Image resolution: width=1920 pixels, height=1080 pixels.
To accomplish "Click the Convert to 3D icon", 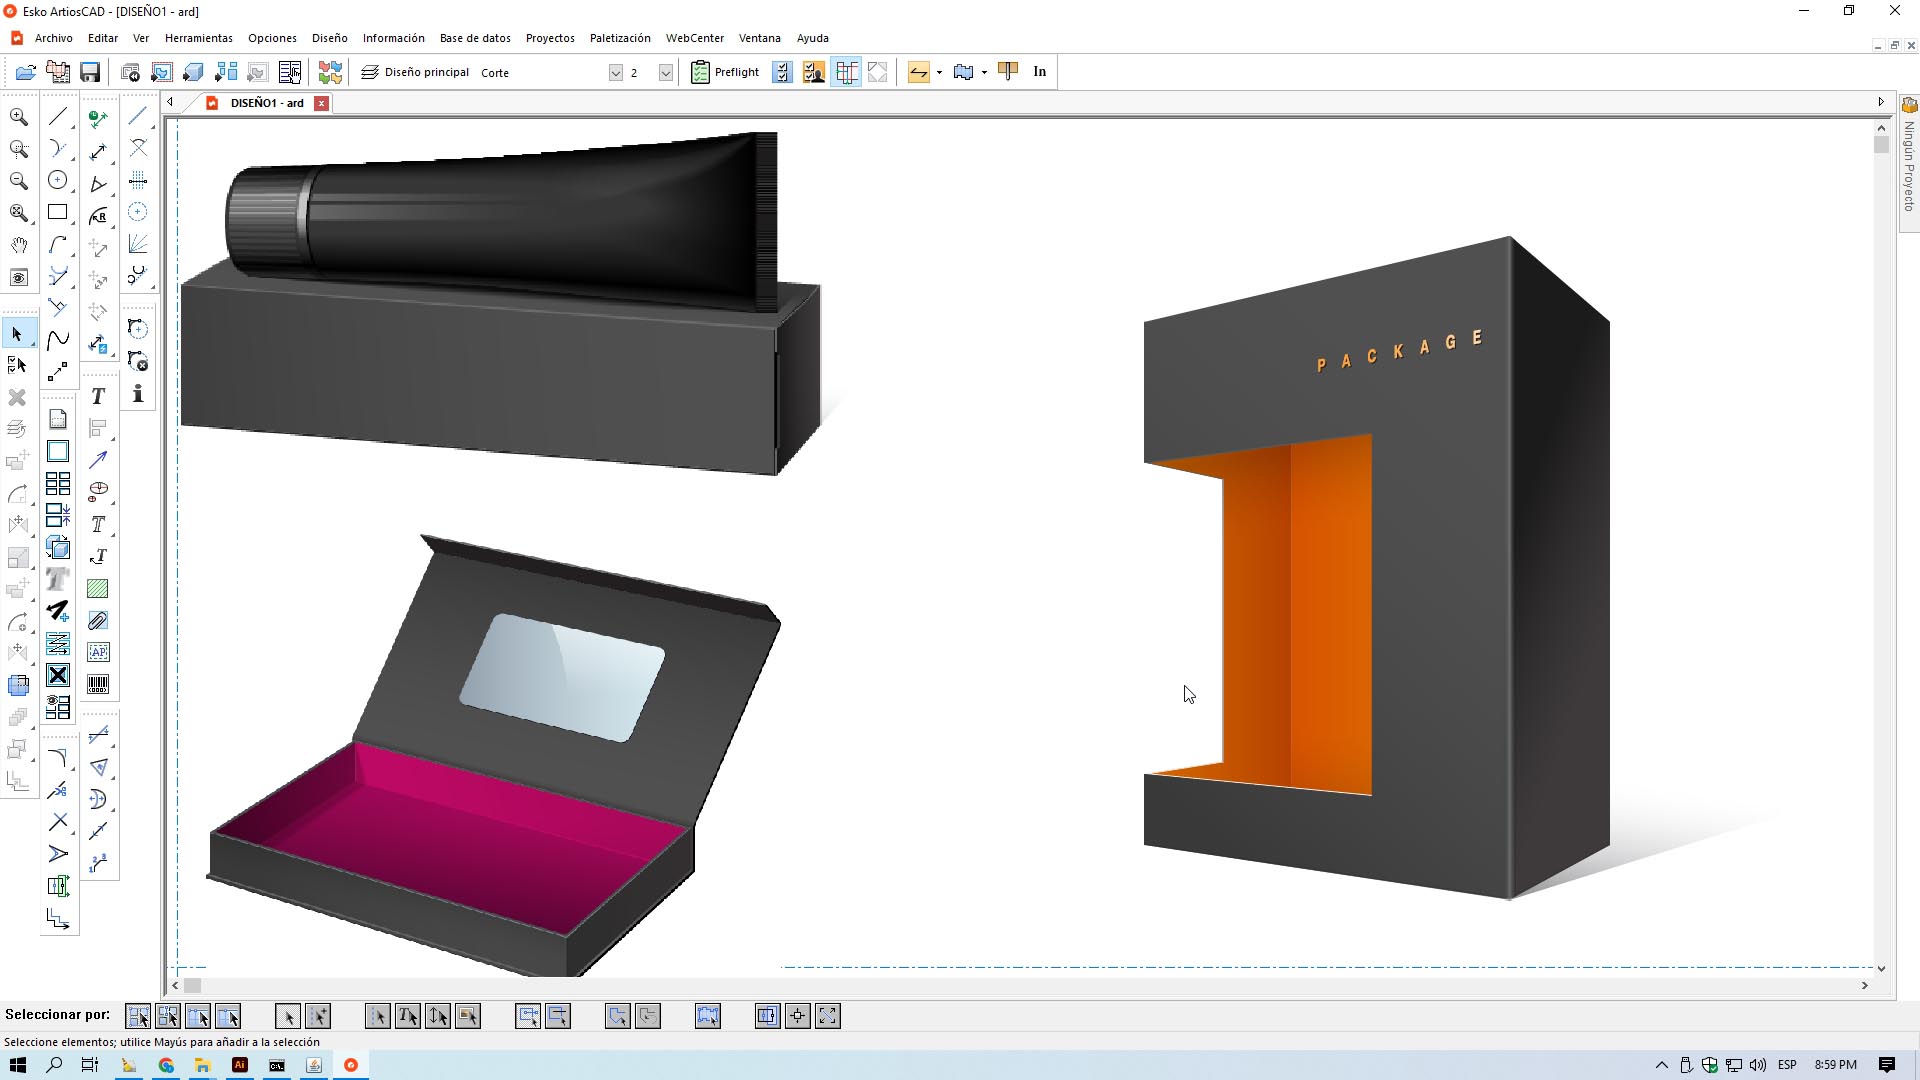I will [193, 72].
